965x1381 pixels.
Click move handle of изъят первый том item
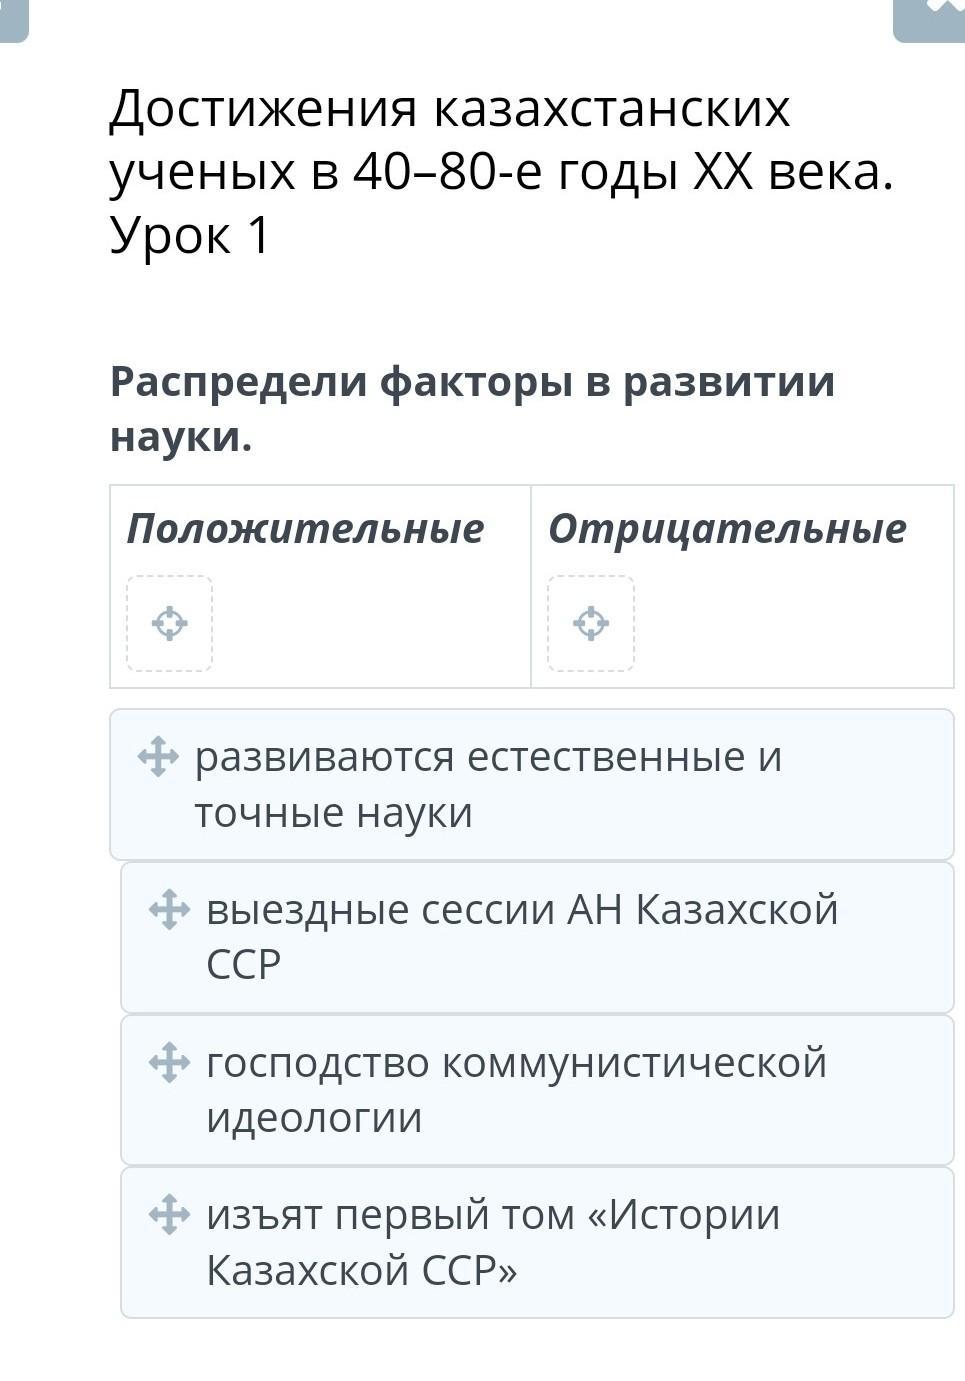(169, 1214)
